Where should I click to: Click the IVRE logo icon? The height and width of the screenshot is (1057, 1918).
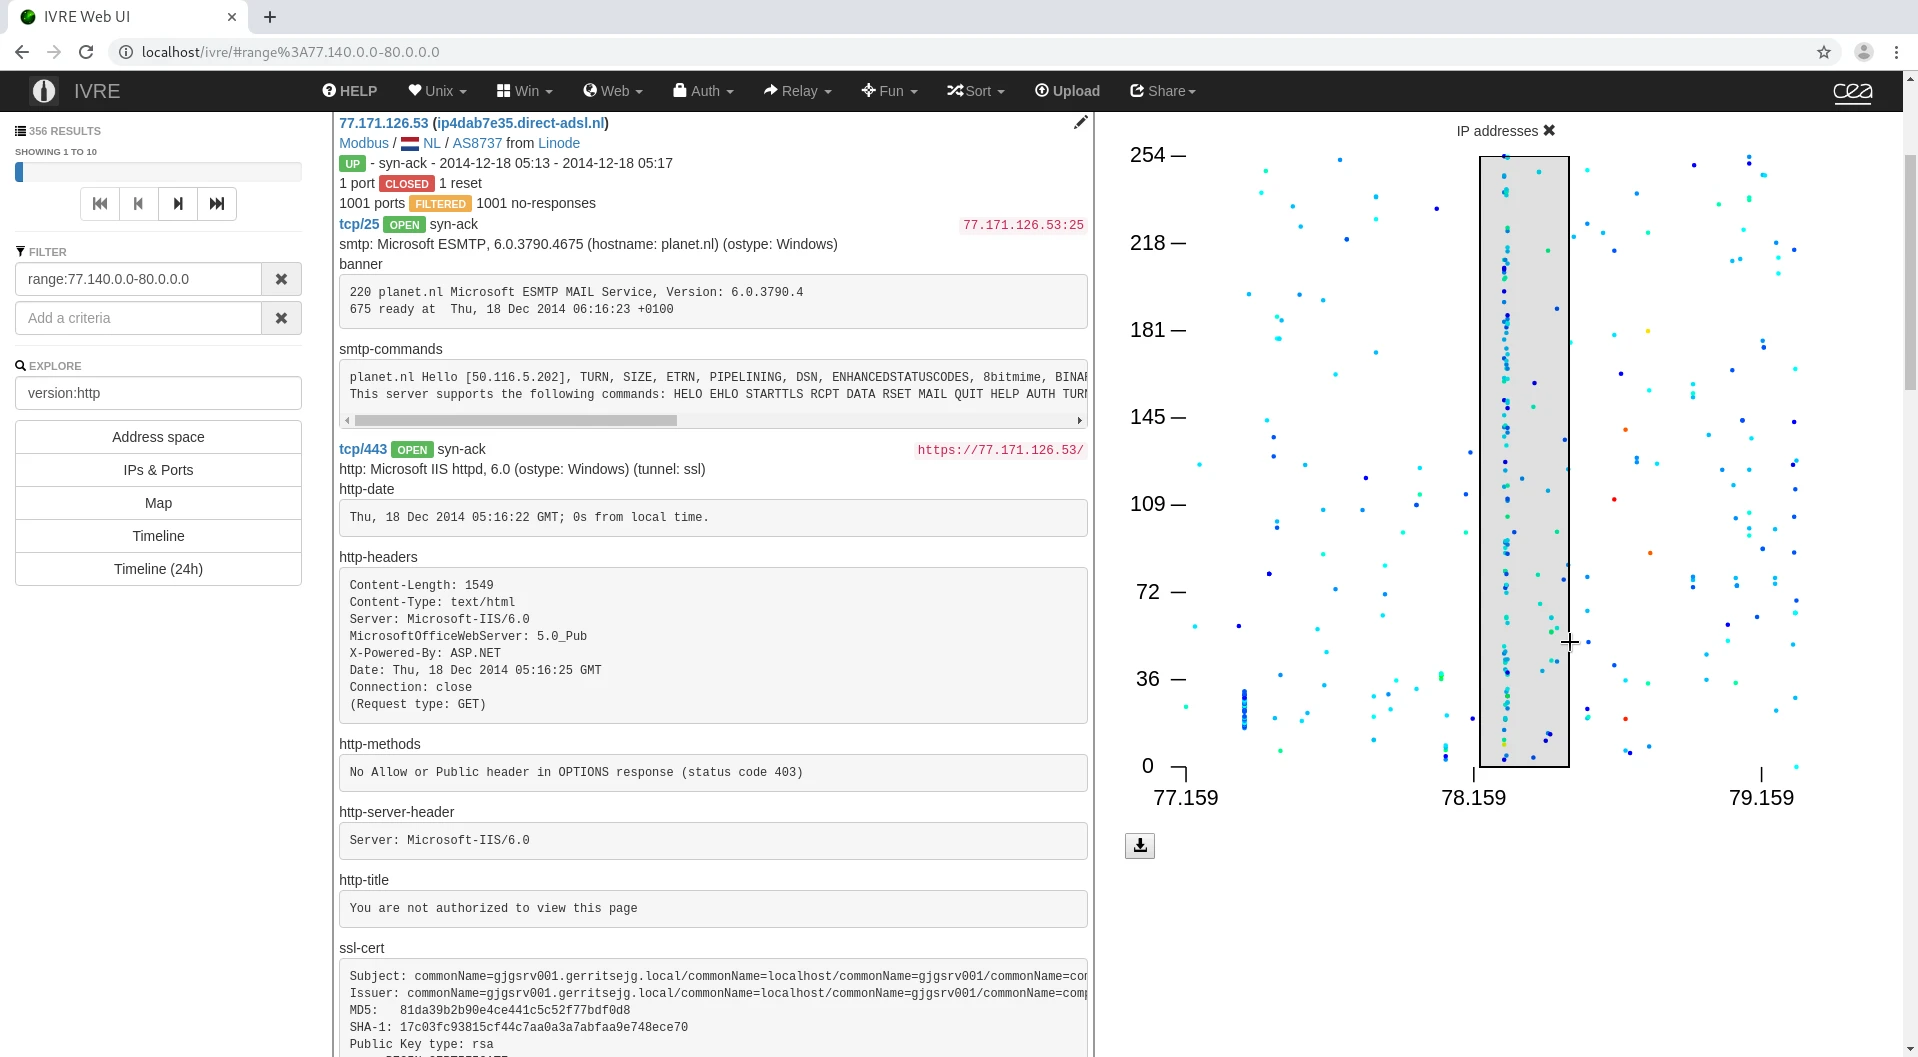[43, 91]
